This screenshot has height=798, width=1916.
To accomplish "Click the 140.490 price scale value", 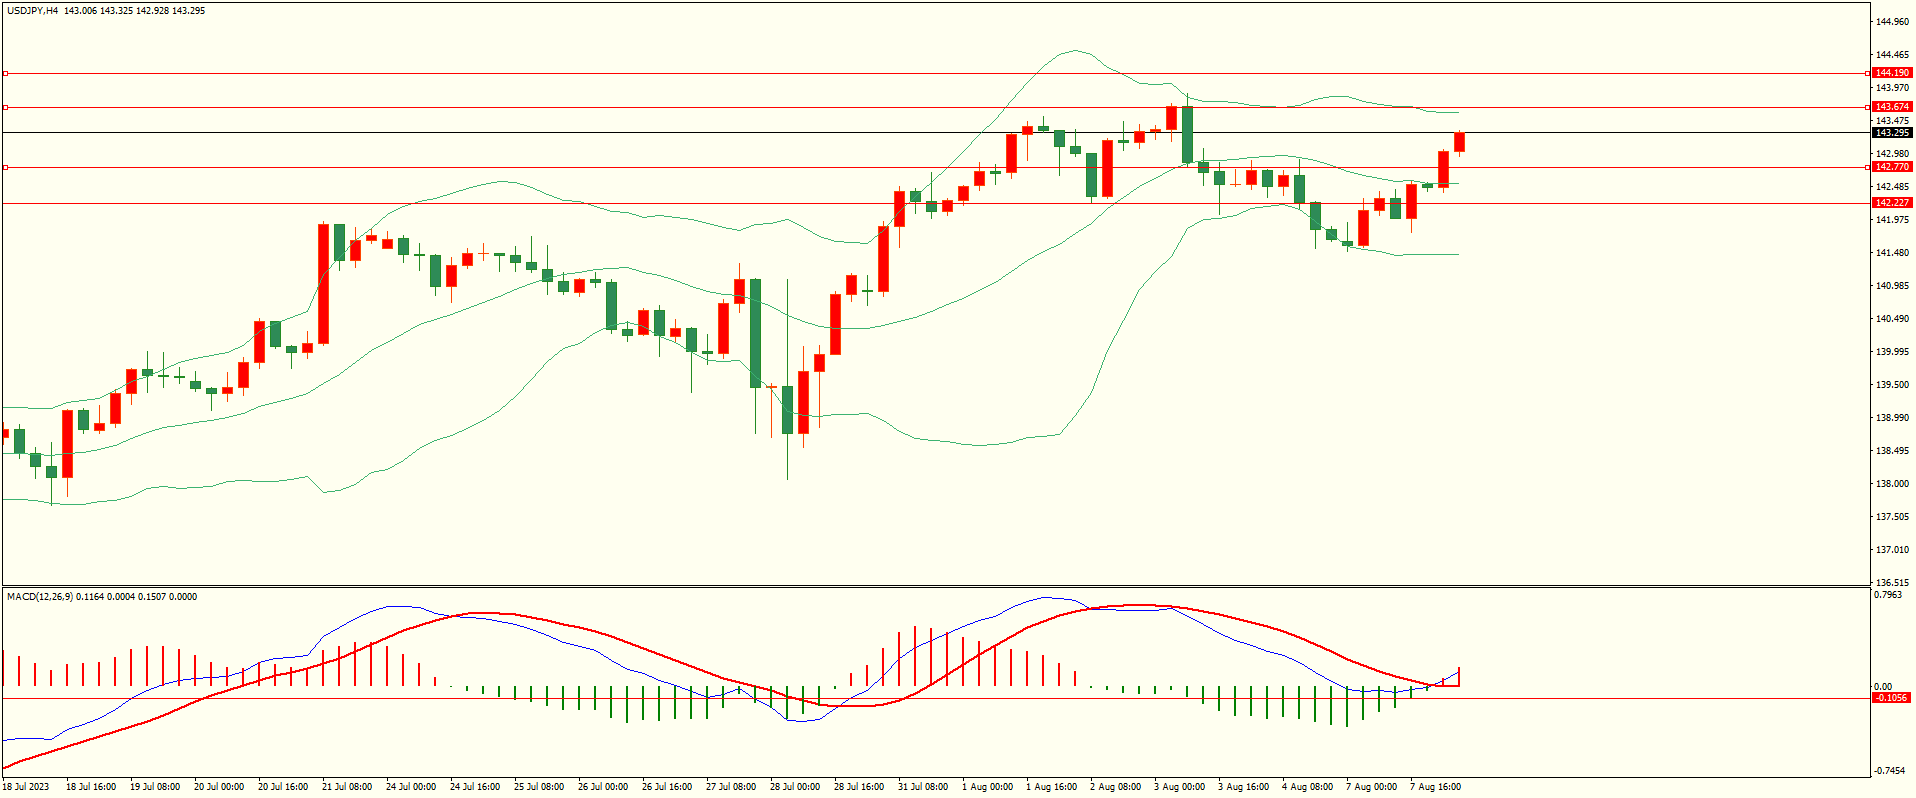I will [1893, 319].
